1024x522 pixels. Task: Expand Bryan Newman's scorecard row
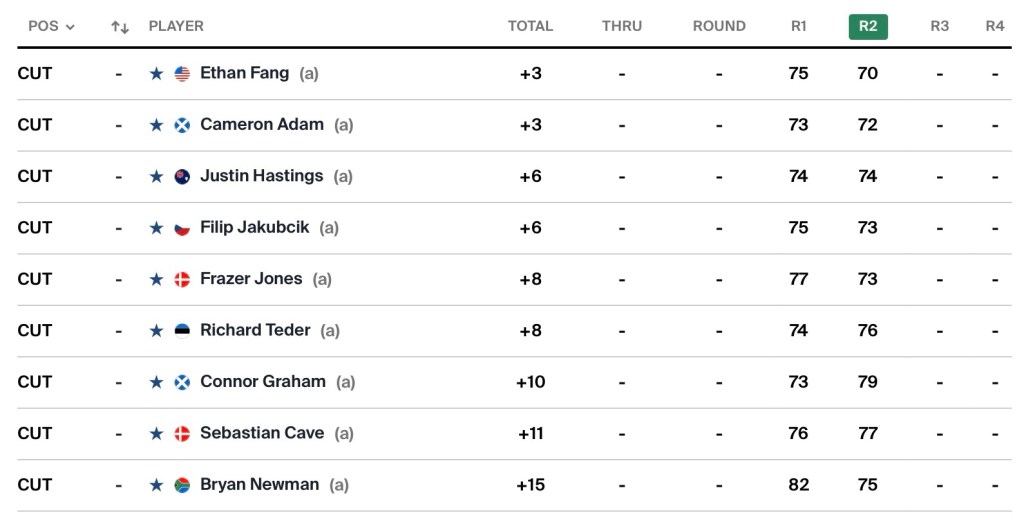pyautogui.click(x=600, y=485)
